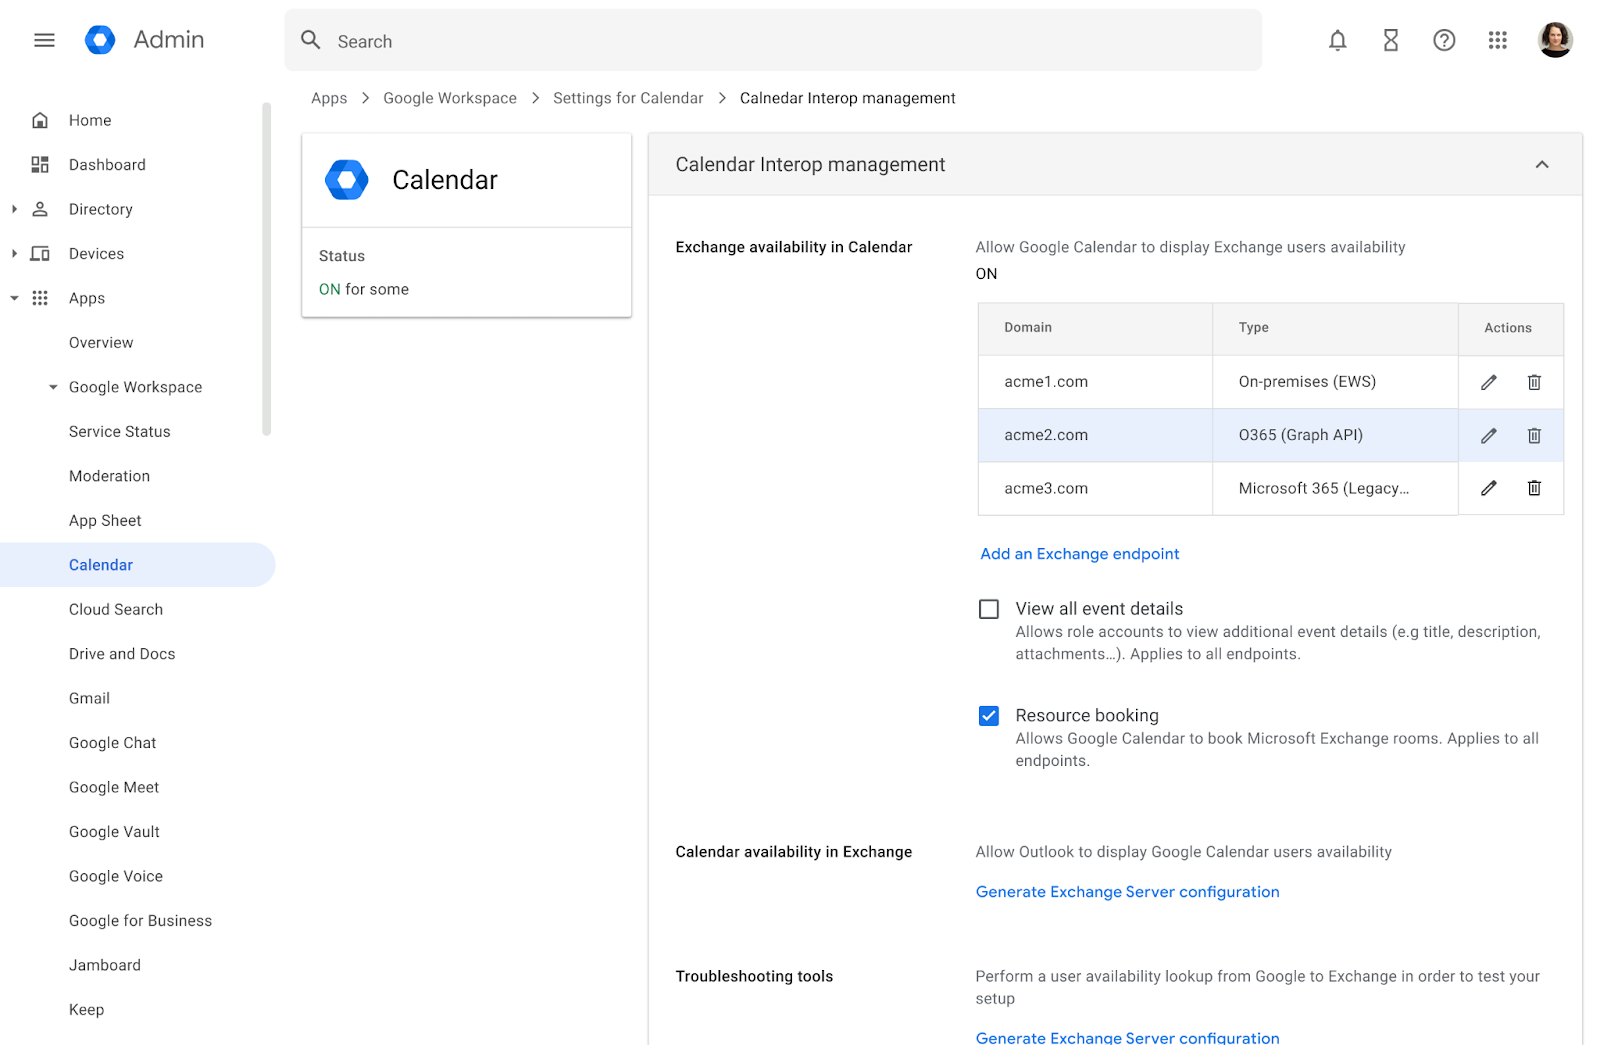Screen dimensions: 1600x1045
Task: Click Generate Exchange Server configuration under Troubleshooting tools
Action: [1127, 1037]
